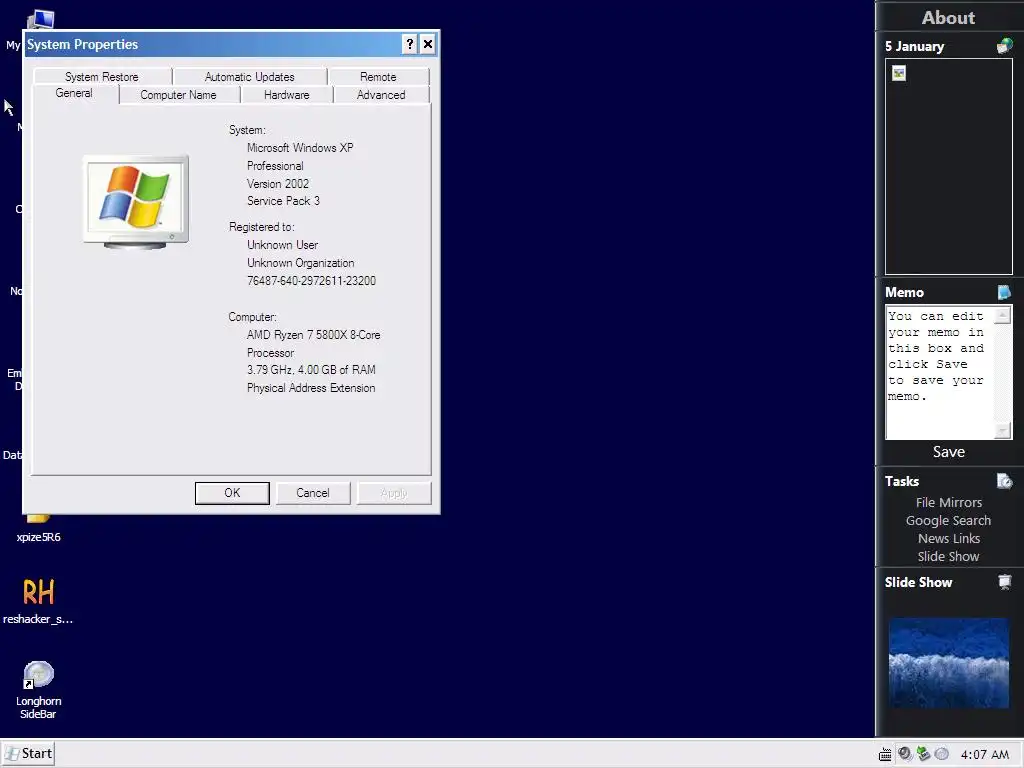Click the Memo panel note icon
Image resolution: width=1024 pixels, height=768 pixels.
pyautogui.click(x=1004, y=292)
